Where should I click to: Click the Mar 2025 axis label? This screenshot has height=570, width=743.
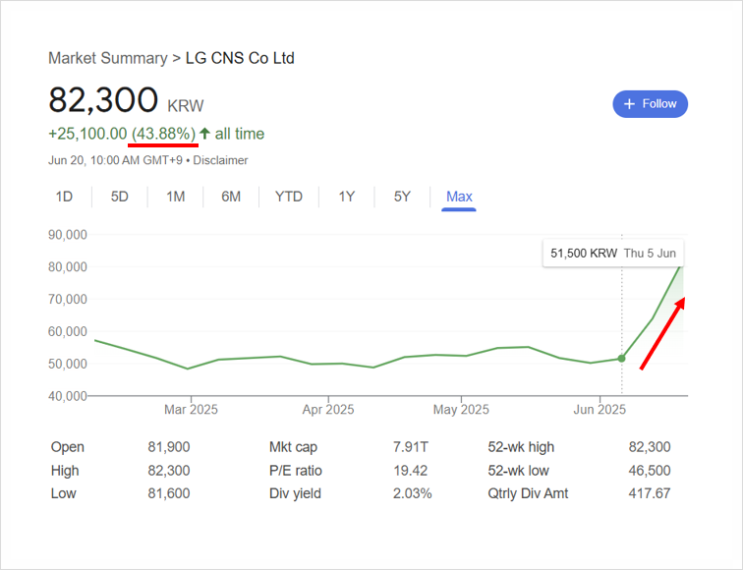(191, 409)
